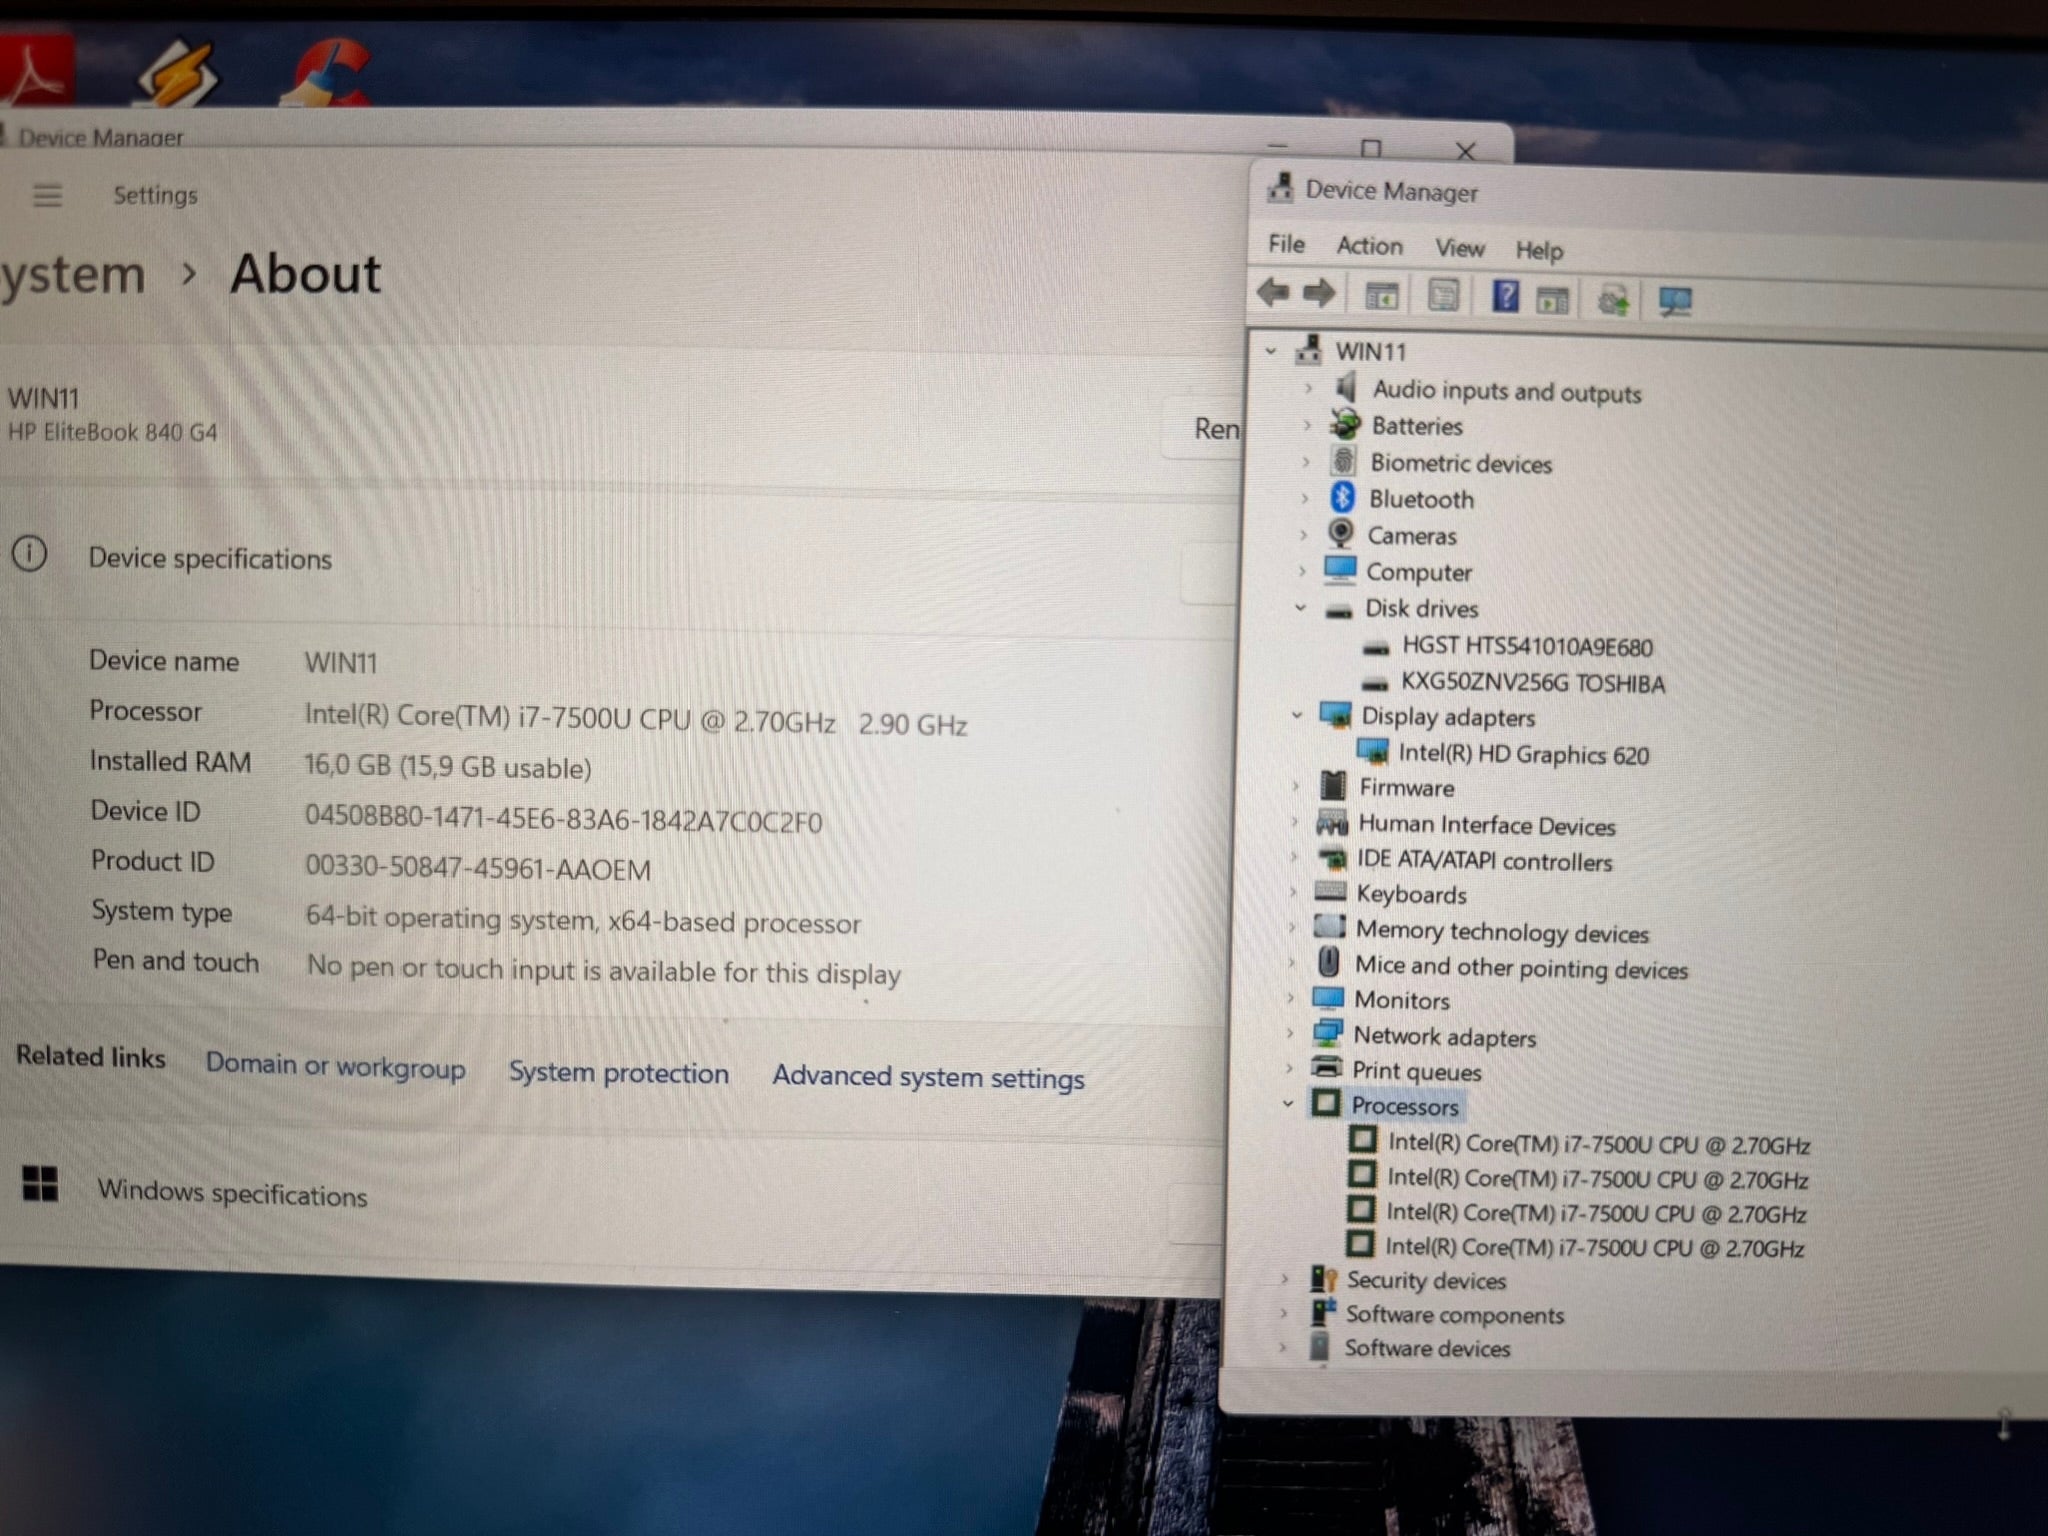The height and width of the screenshot is (1536, 2048).
Task: Select the Computer monitor icon in tree
Action: pos(1339,570)
